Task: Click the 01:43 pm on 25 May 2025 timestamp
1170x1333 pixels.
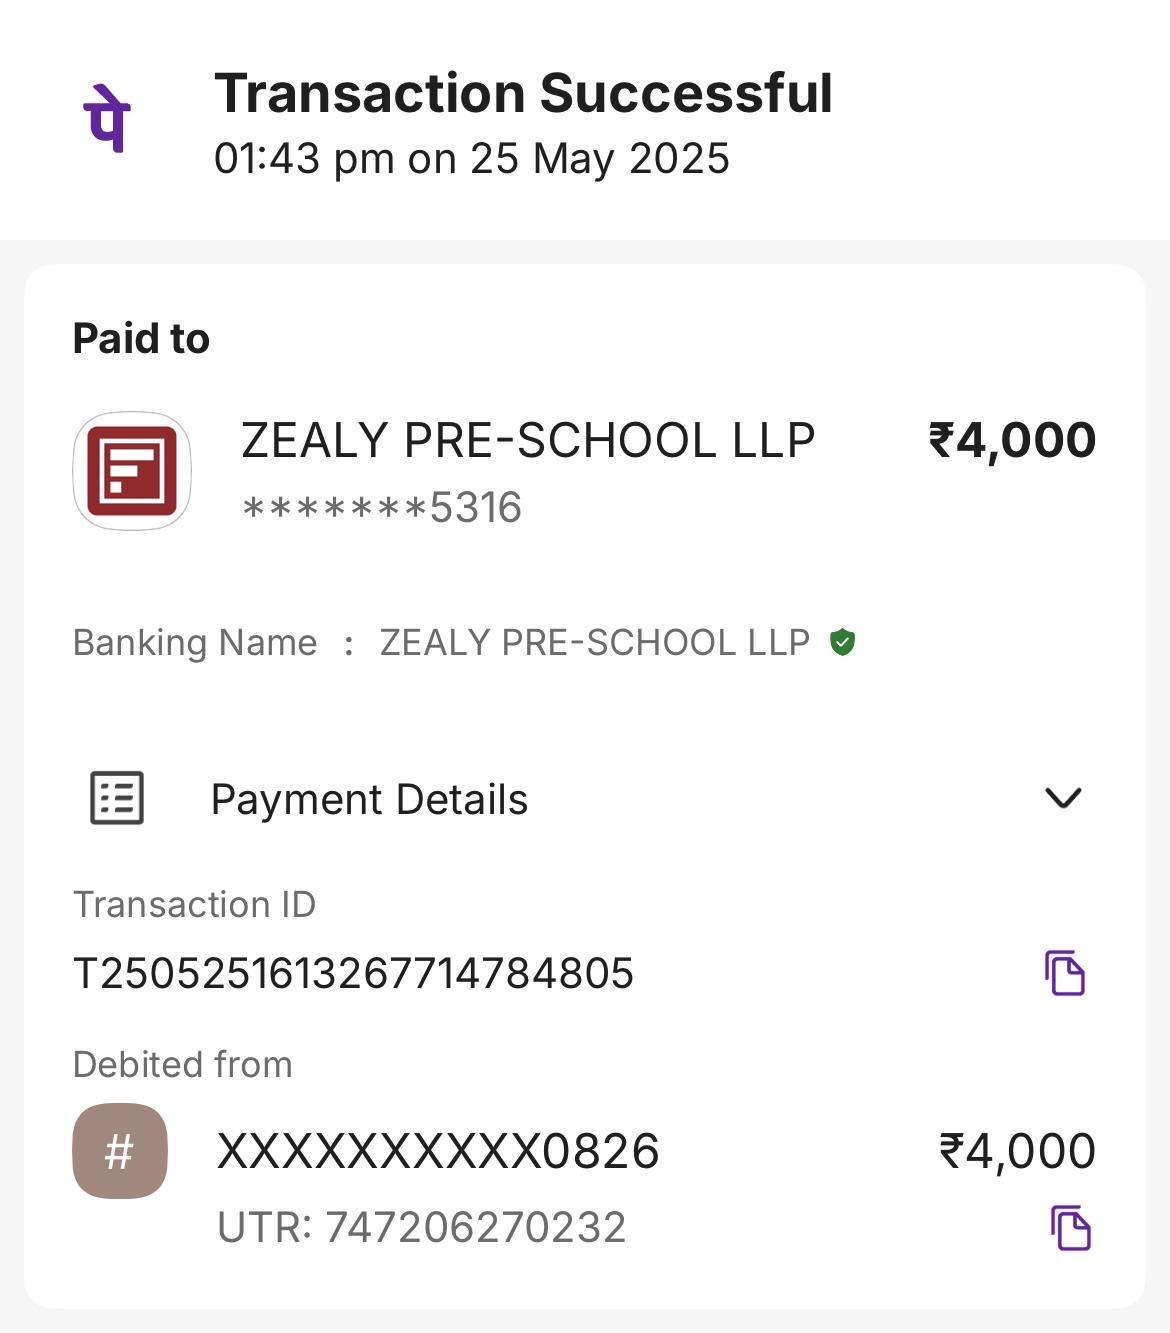Action: coord(472,159)
